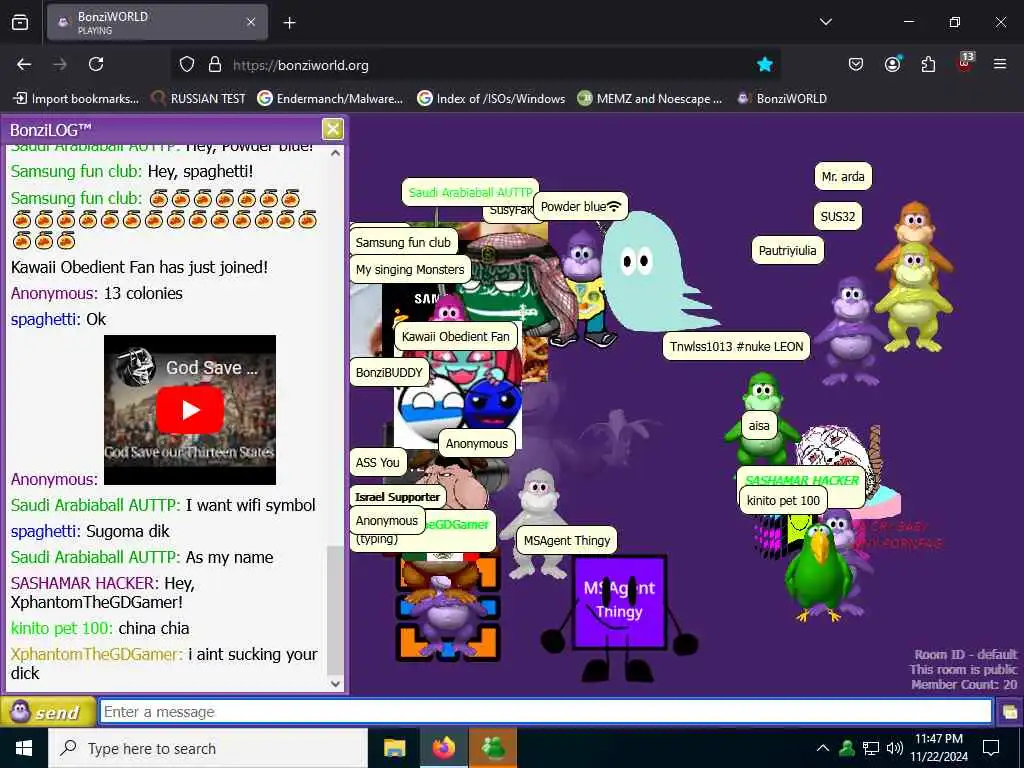This screenshot has width=1024, height=768.
Task: Open File Explorer from taskbar
Action: (394, 748)
